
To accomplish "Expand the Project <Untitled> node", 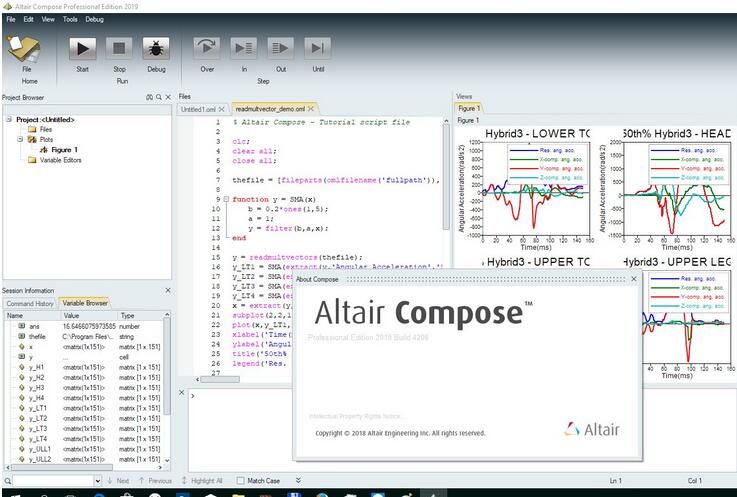I will (8, 119).
